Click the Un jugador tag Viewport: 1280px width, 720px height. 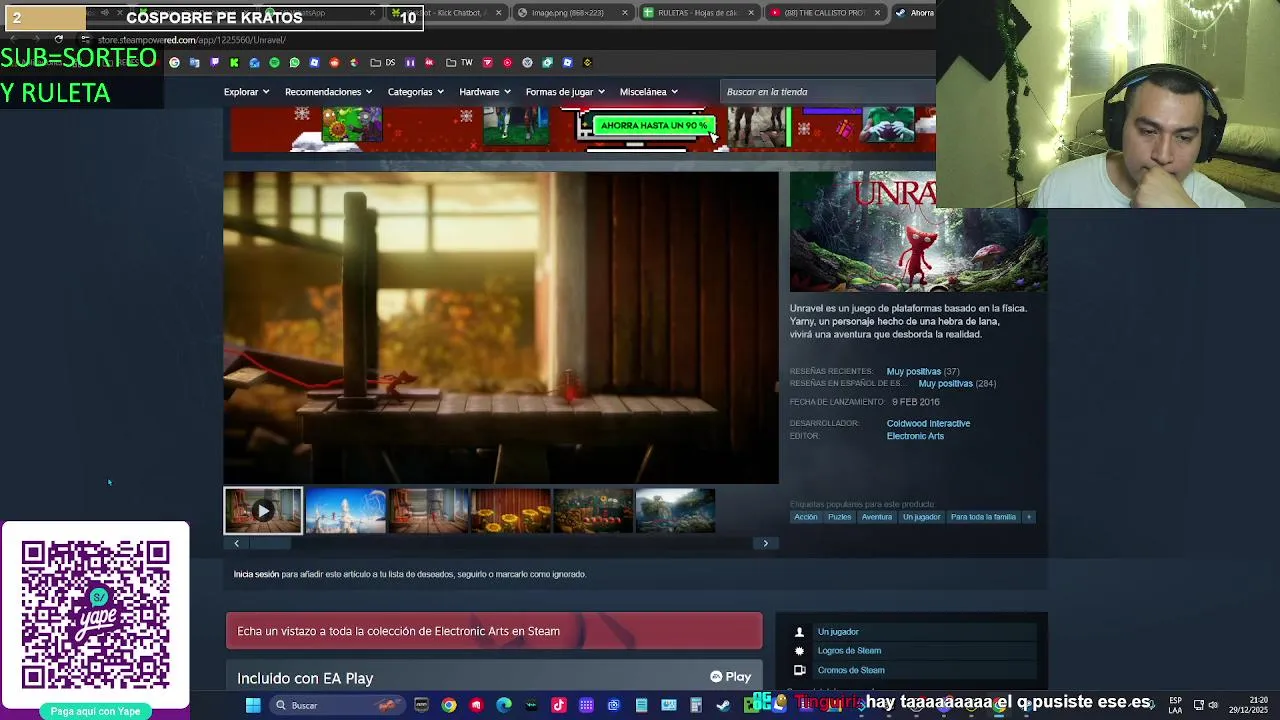tap(921, 517)
